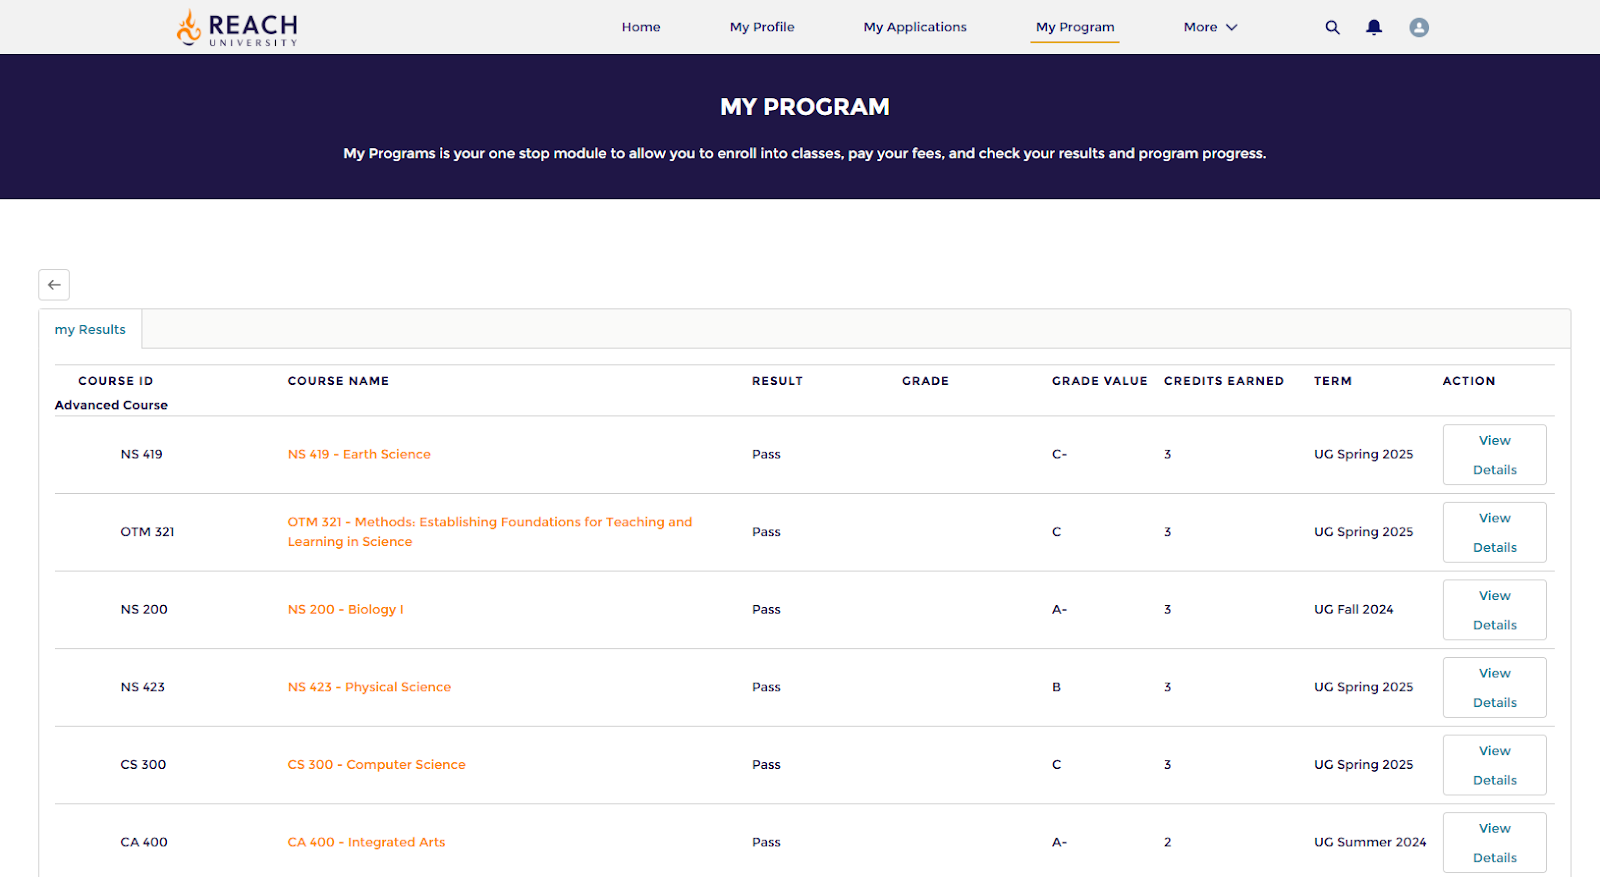Open NS 200 - Biology I link
This screenshot has width=1600, height=877.
coord(345,609)
